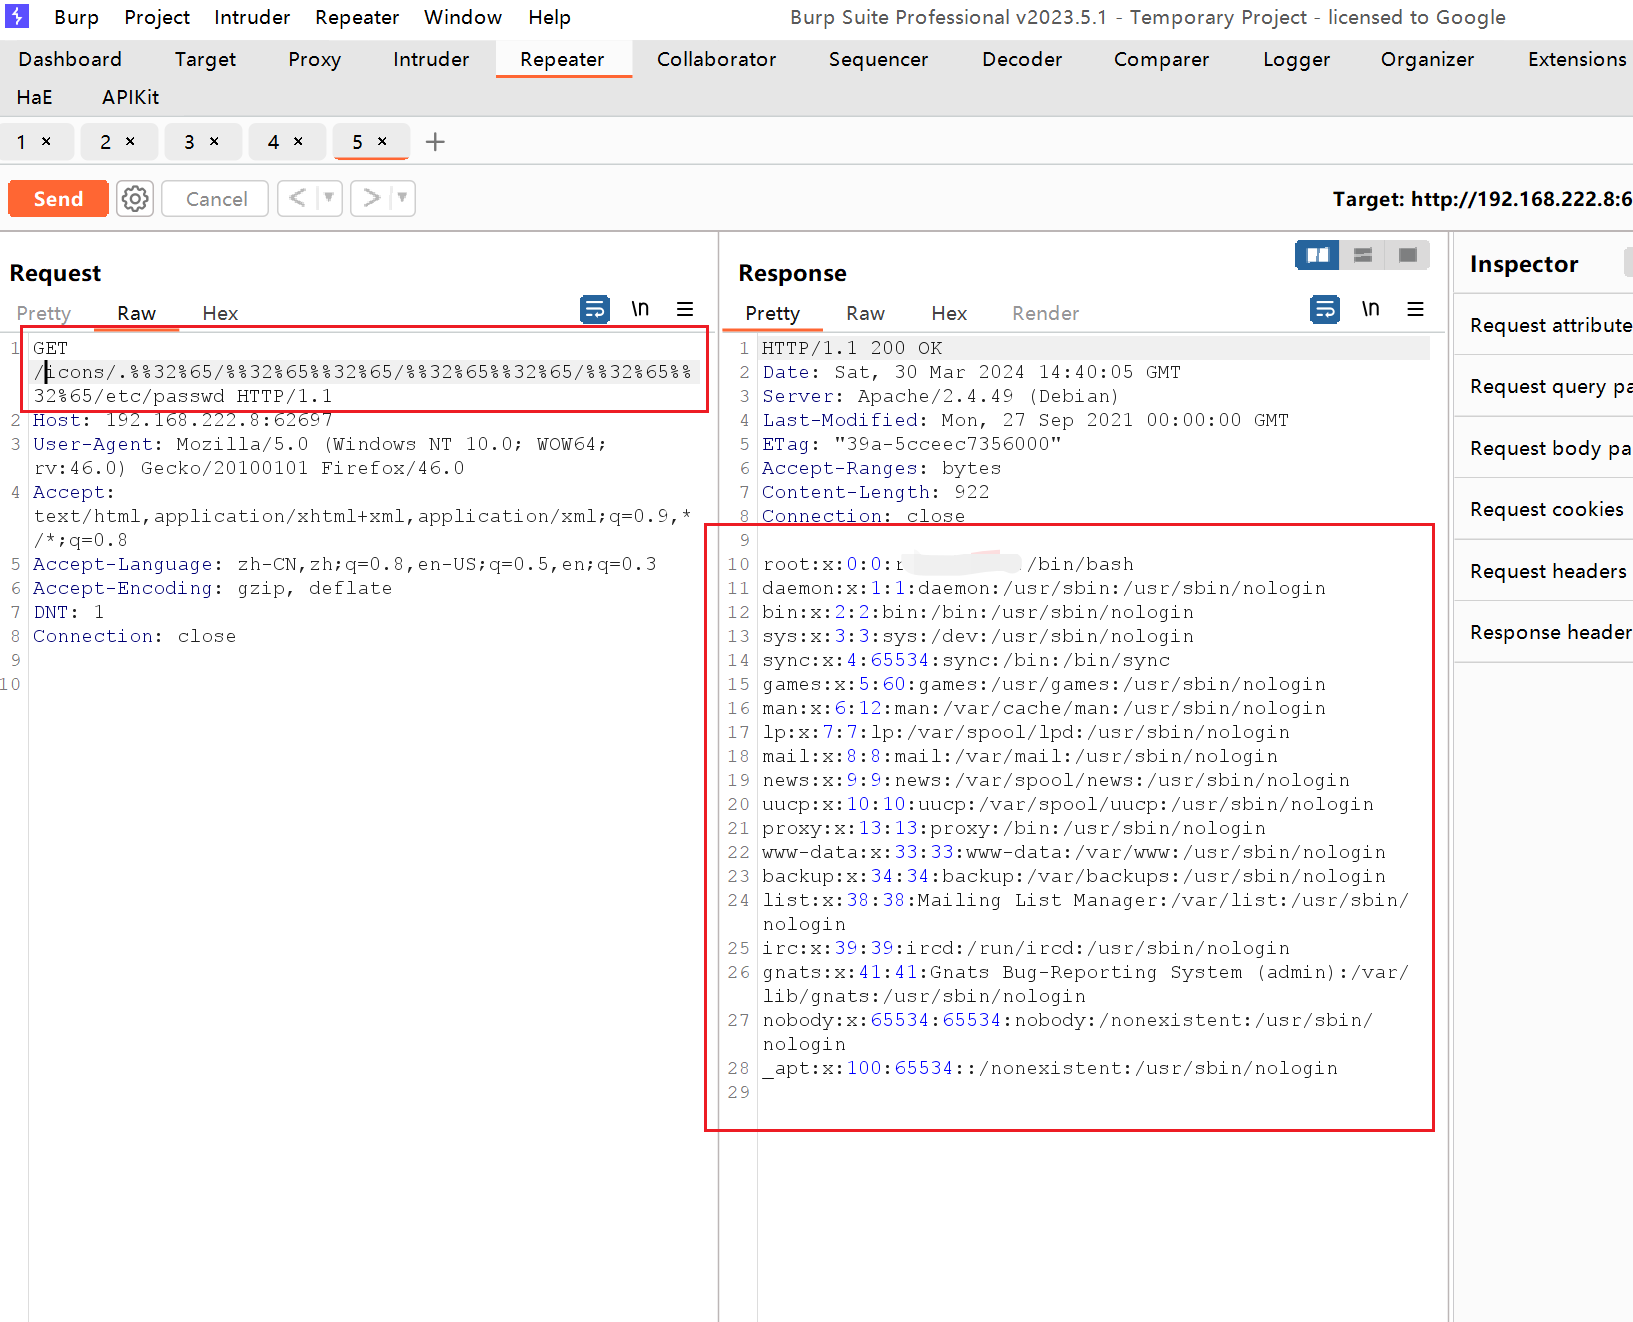Open the HaE extension tab

(34, 97)
